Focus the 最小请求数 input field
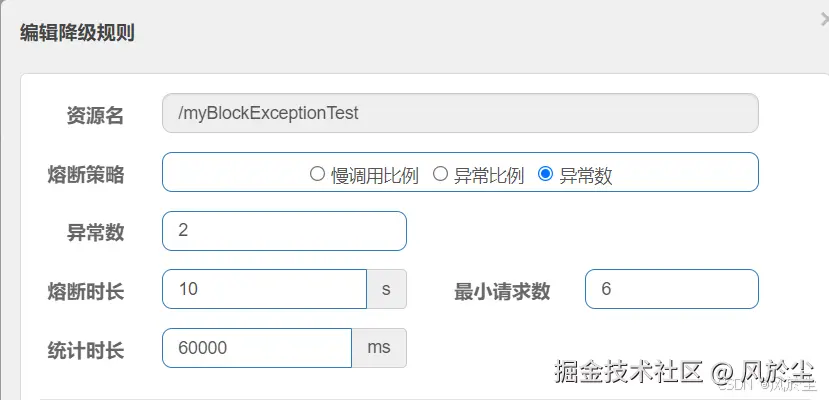The height and width of the screenshot is (400, 829). pos(671,290)
